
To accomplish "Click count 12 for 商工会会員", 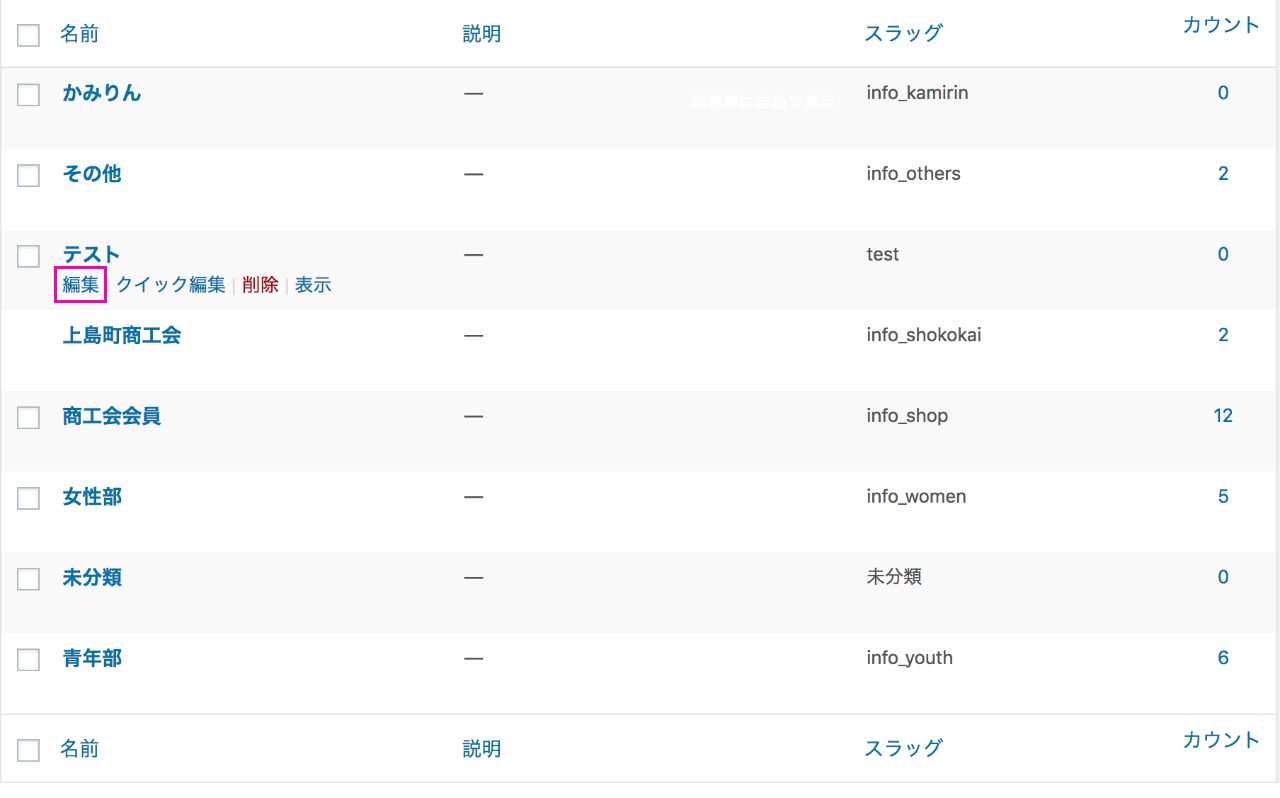I will 1223,416.
